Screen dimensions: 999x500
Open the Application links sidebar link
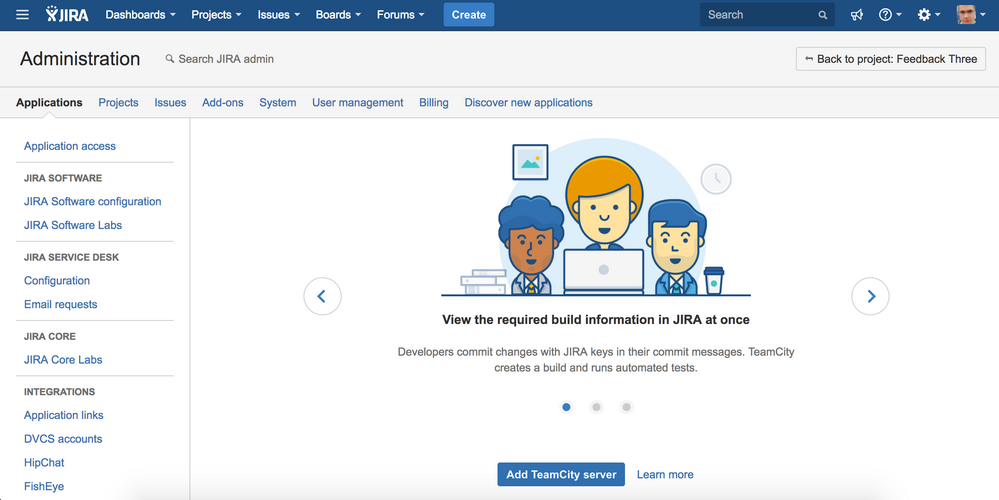[63, 415]
